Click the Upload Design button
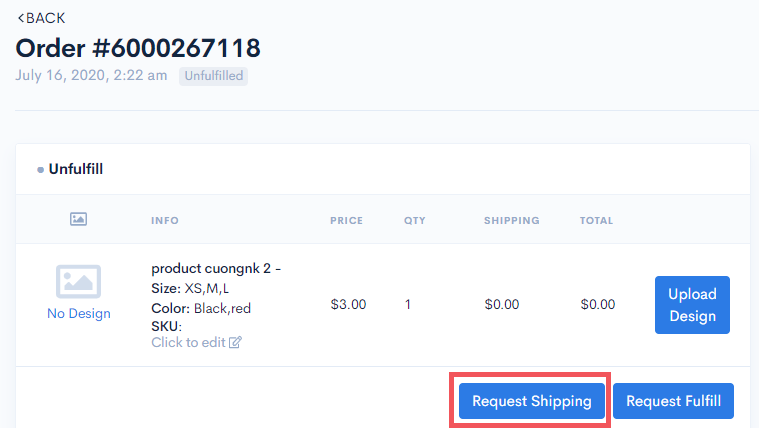759x428 pixels. [692, 305]
